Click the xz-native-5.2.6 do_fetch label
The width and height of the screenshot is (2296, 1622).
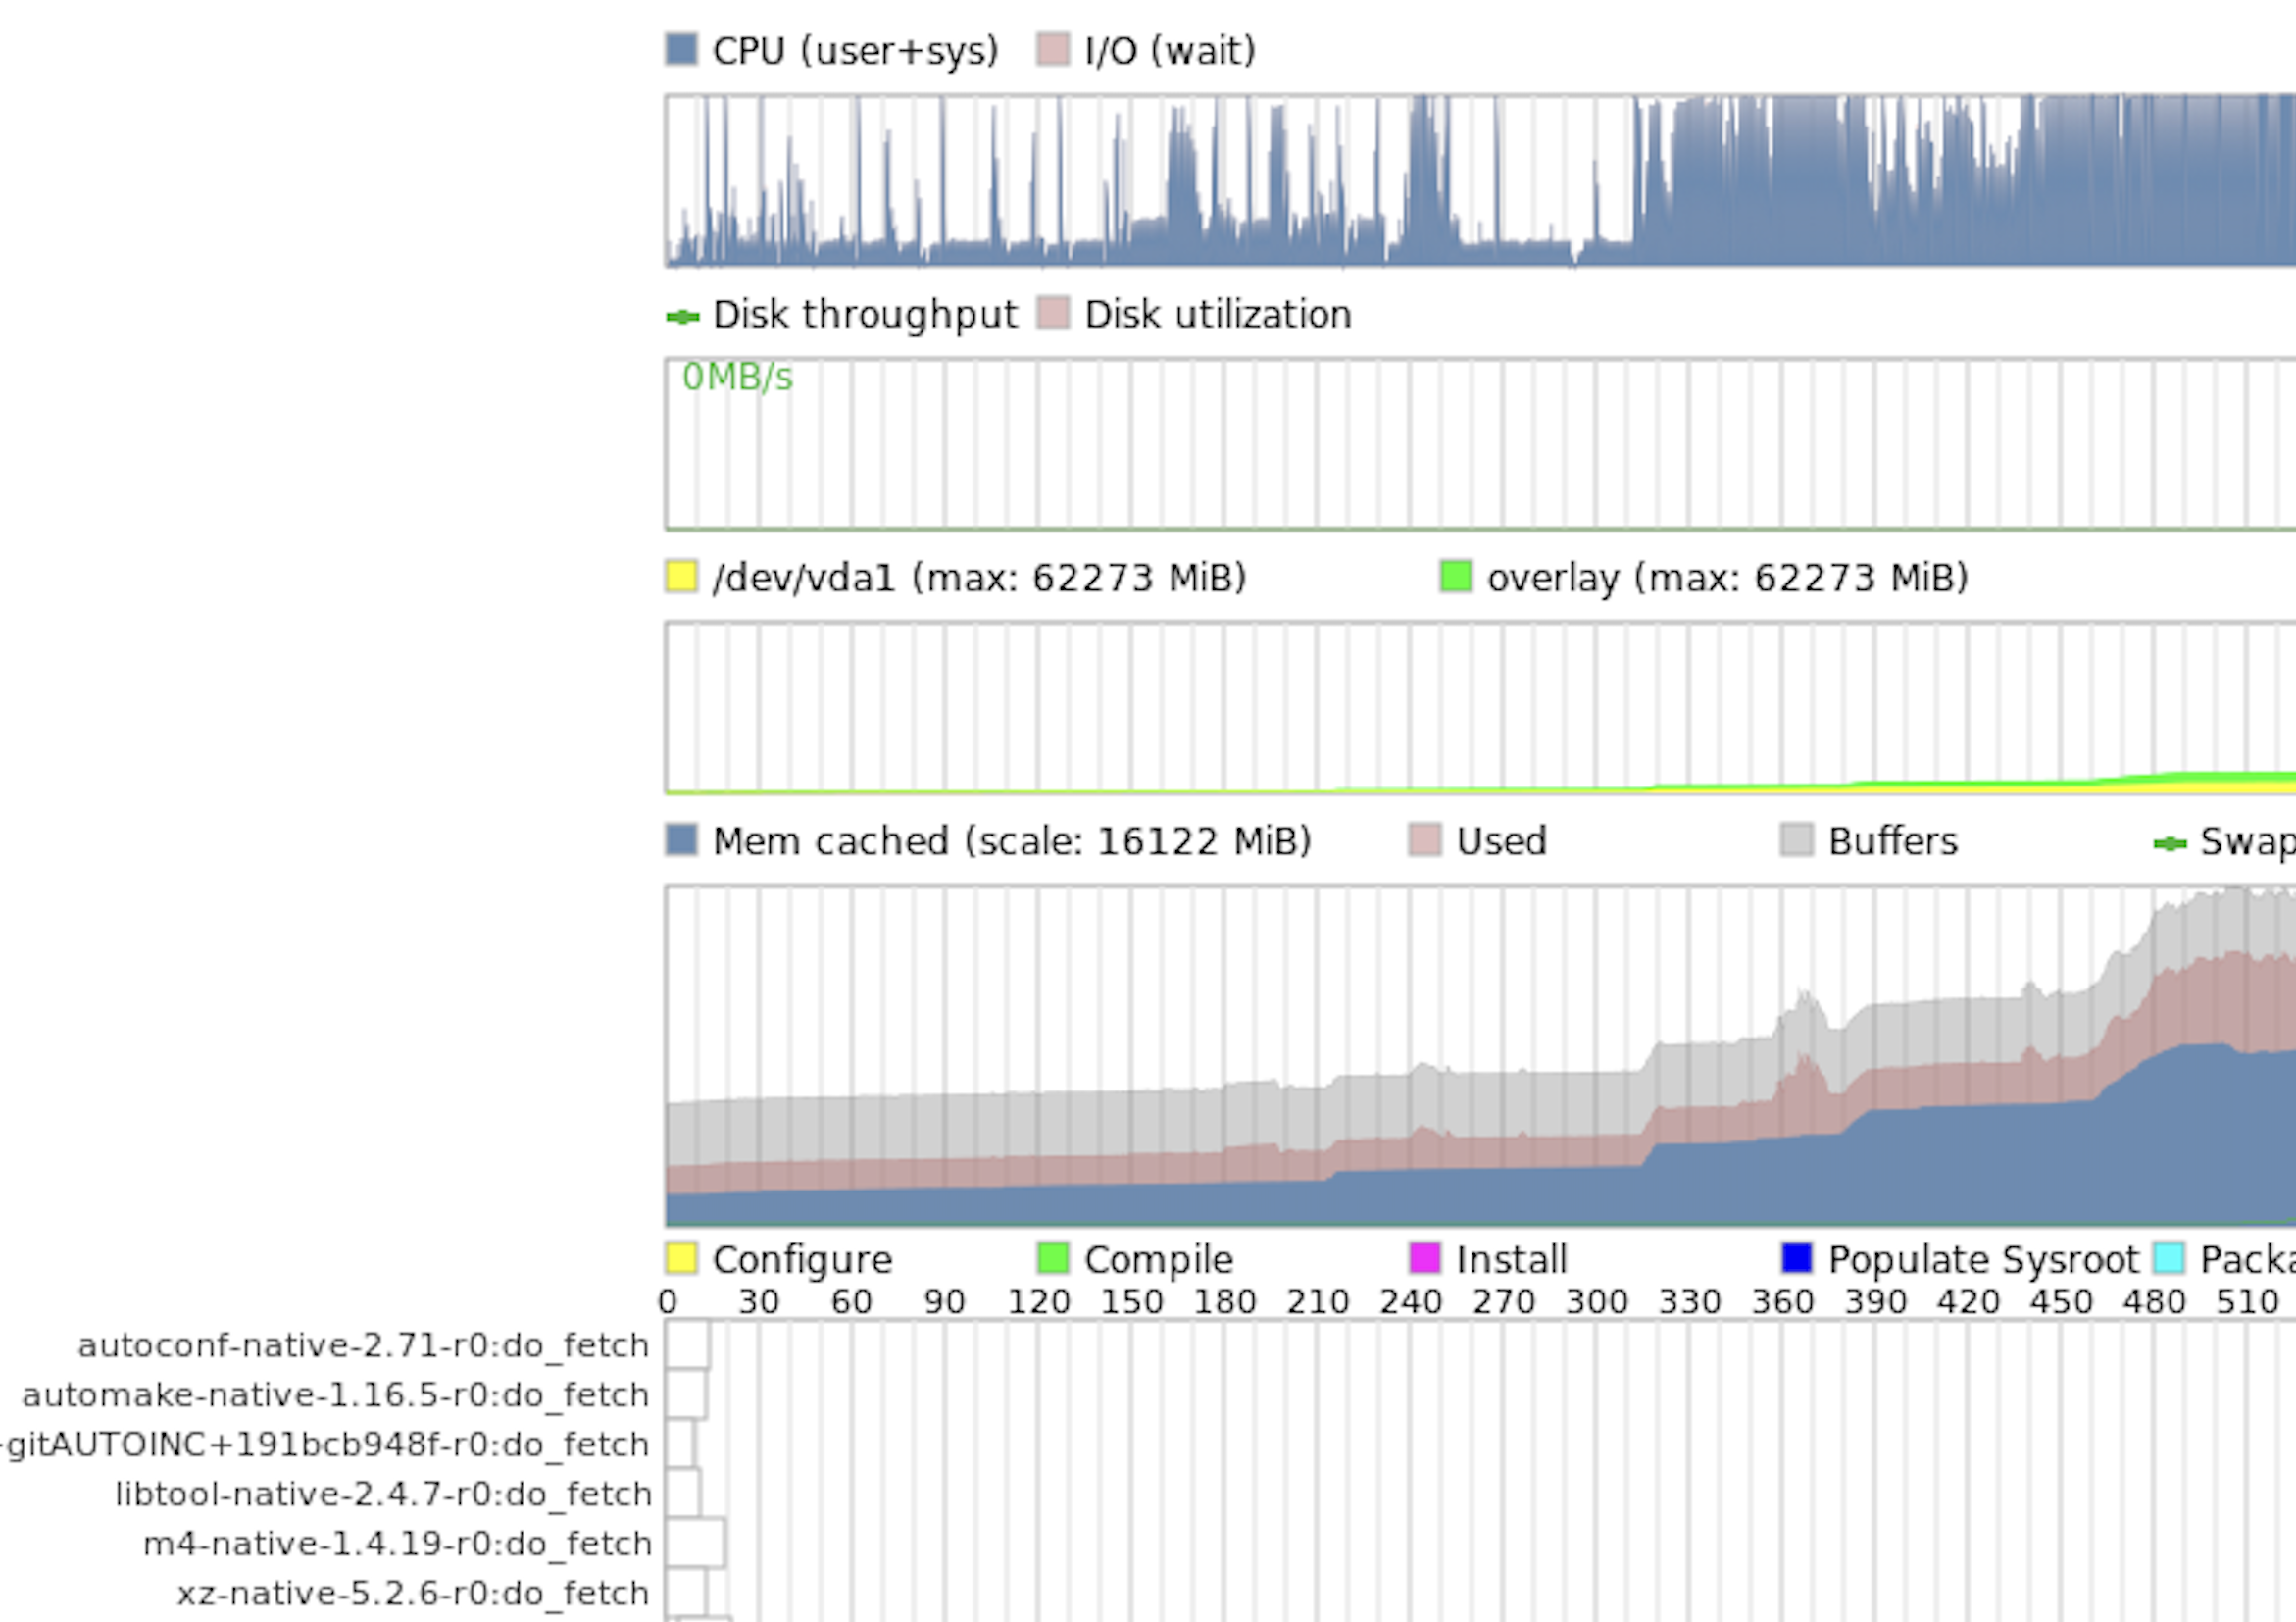(x=413, y=1593)
